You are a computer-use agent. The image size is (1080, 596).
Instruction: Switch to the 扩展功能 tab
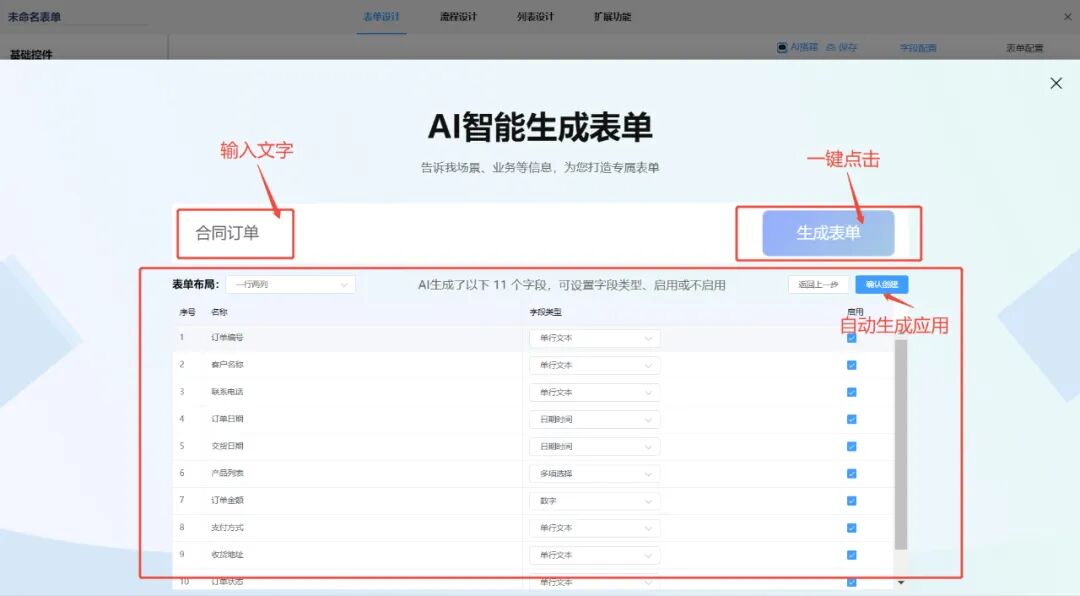pos(611,16)
